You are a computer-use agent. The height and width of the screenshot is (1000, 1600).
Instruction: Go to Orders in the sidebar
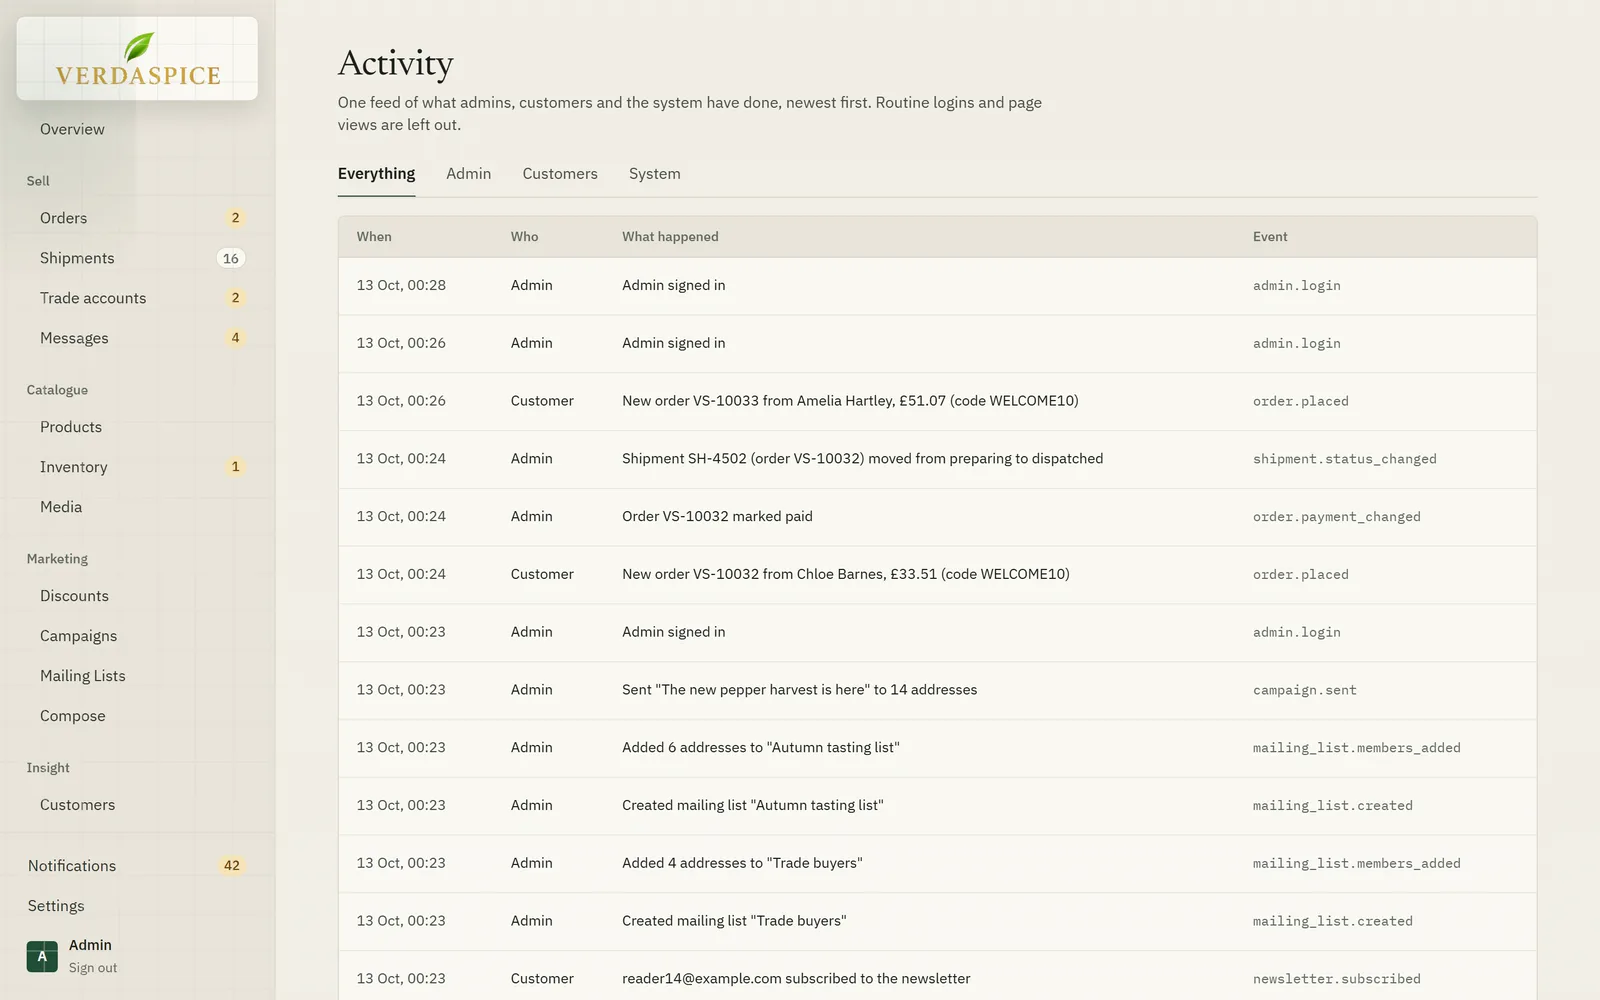tap(63, 218)
